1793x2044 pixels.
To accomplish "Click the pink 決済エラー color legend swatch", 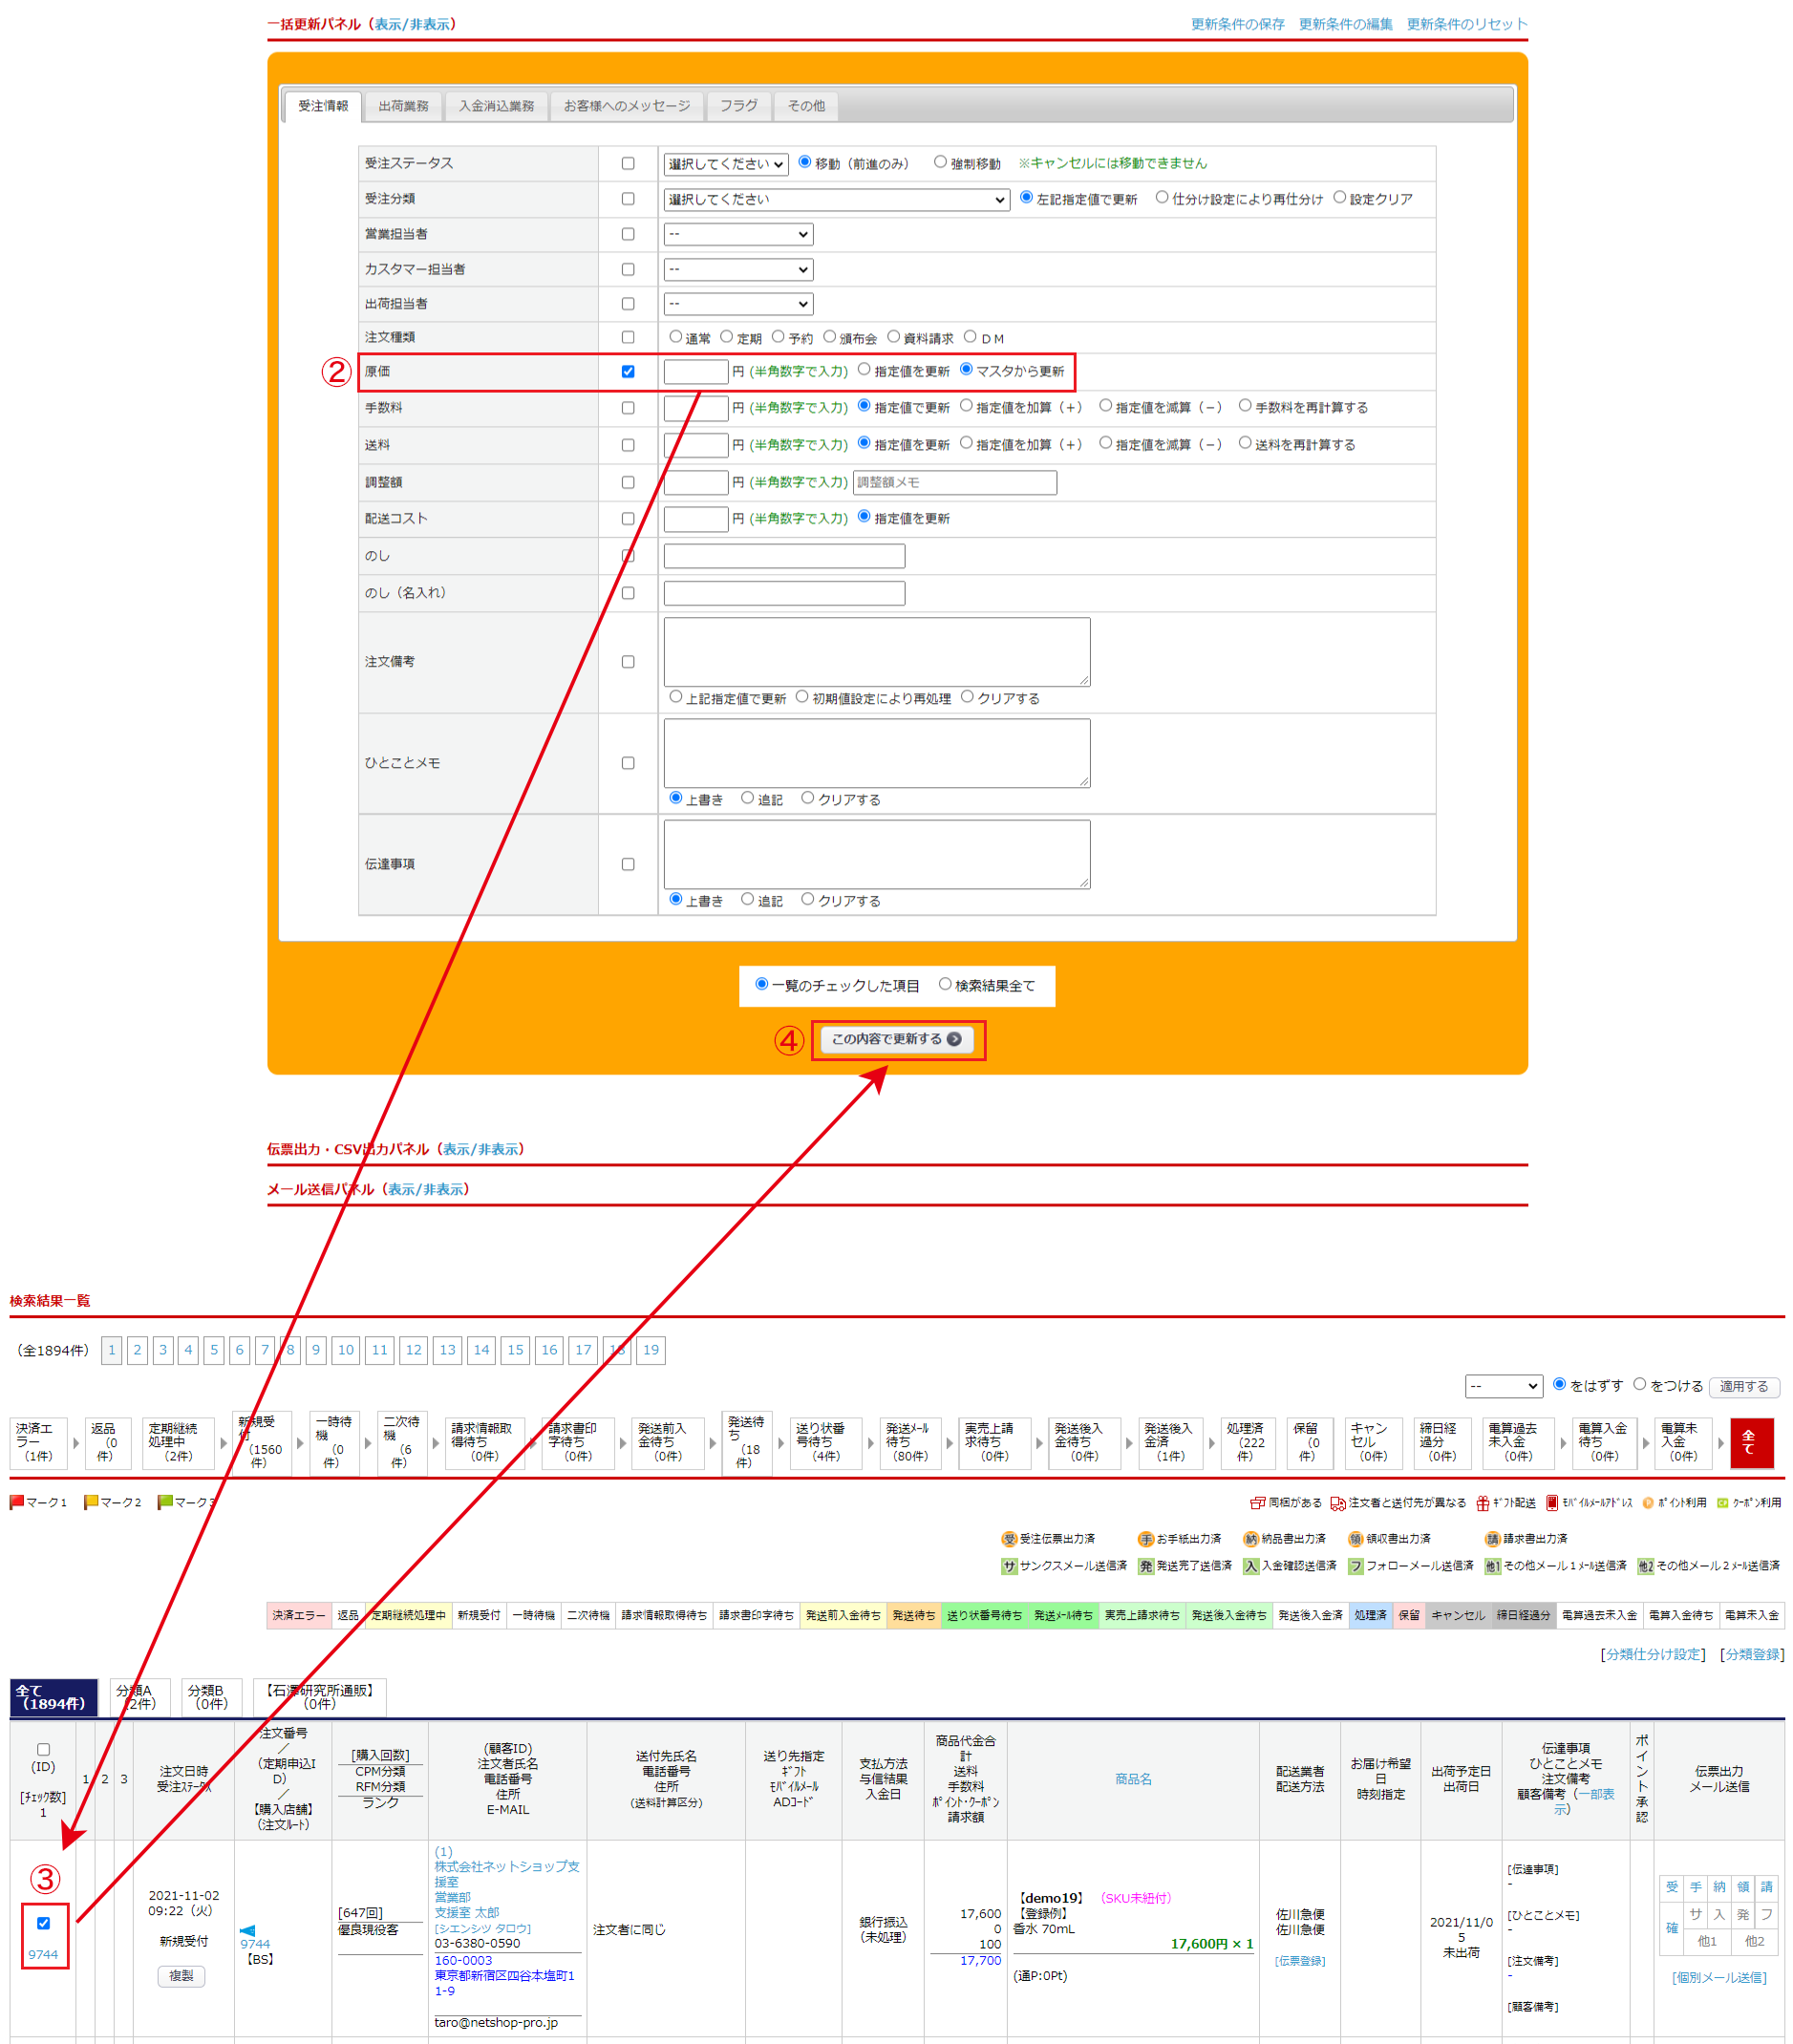I will pyautogui.click(x=299, y=1615).
